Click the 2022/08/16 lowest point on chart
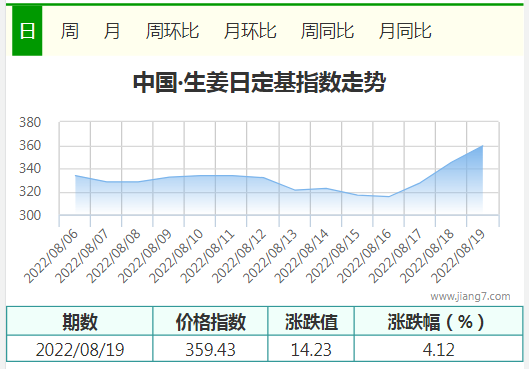The image size is (529, 369). tap(389, 197)
